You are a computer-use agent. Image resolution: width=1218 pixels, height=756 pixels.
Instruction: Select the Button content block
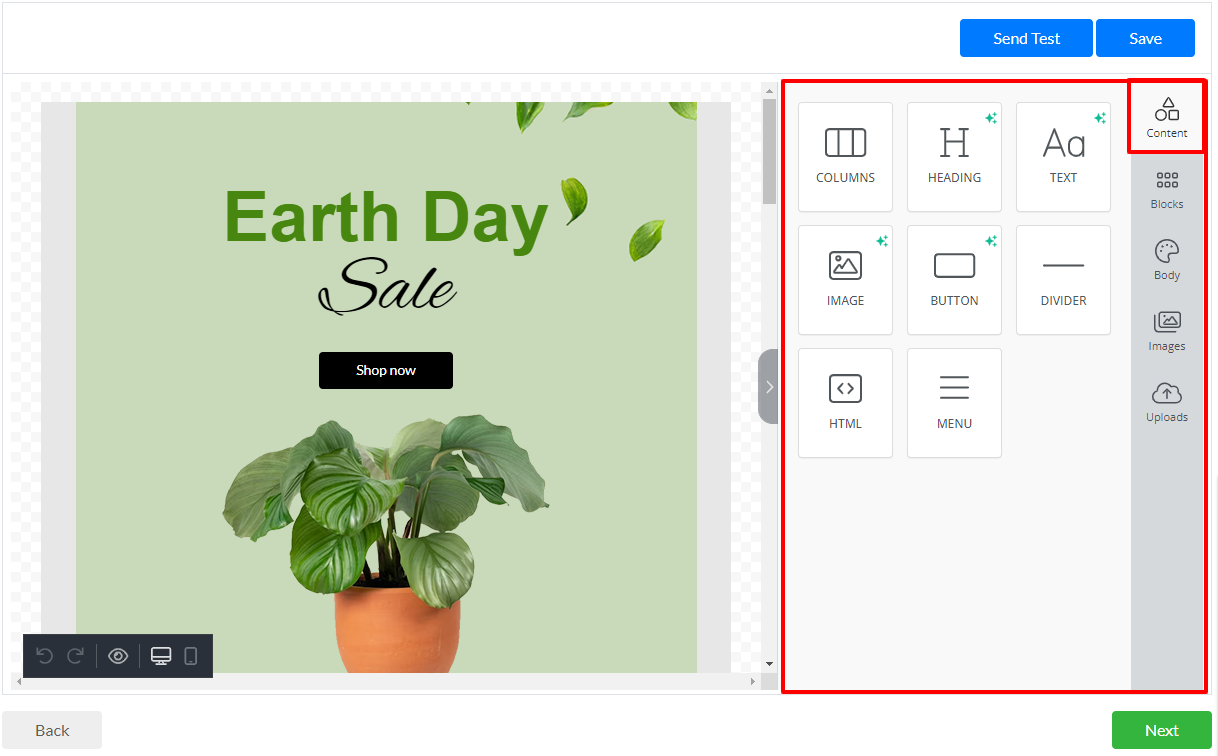954,280
